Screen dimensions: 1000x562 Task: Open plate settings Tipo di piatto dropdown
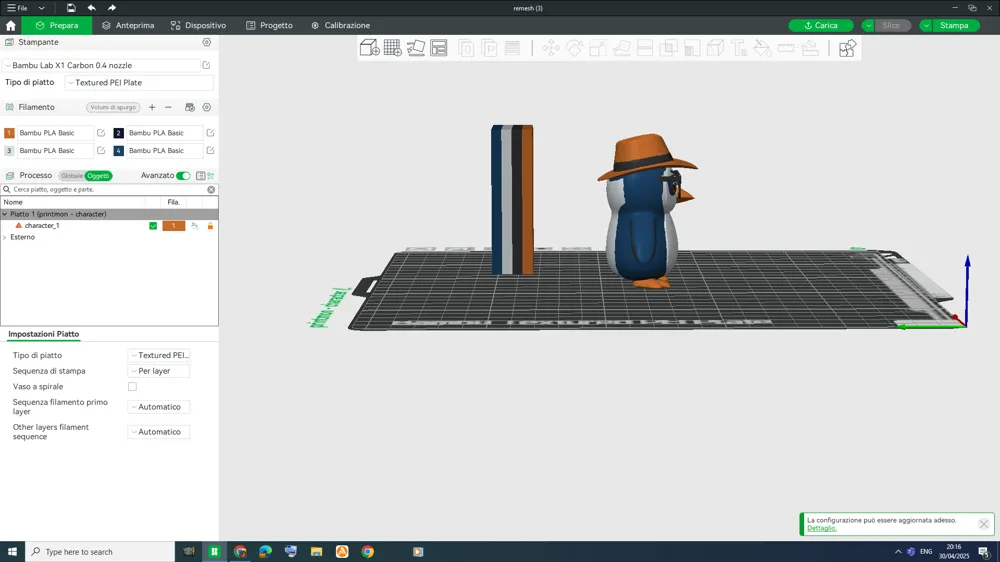(159, 355)
